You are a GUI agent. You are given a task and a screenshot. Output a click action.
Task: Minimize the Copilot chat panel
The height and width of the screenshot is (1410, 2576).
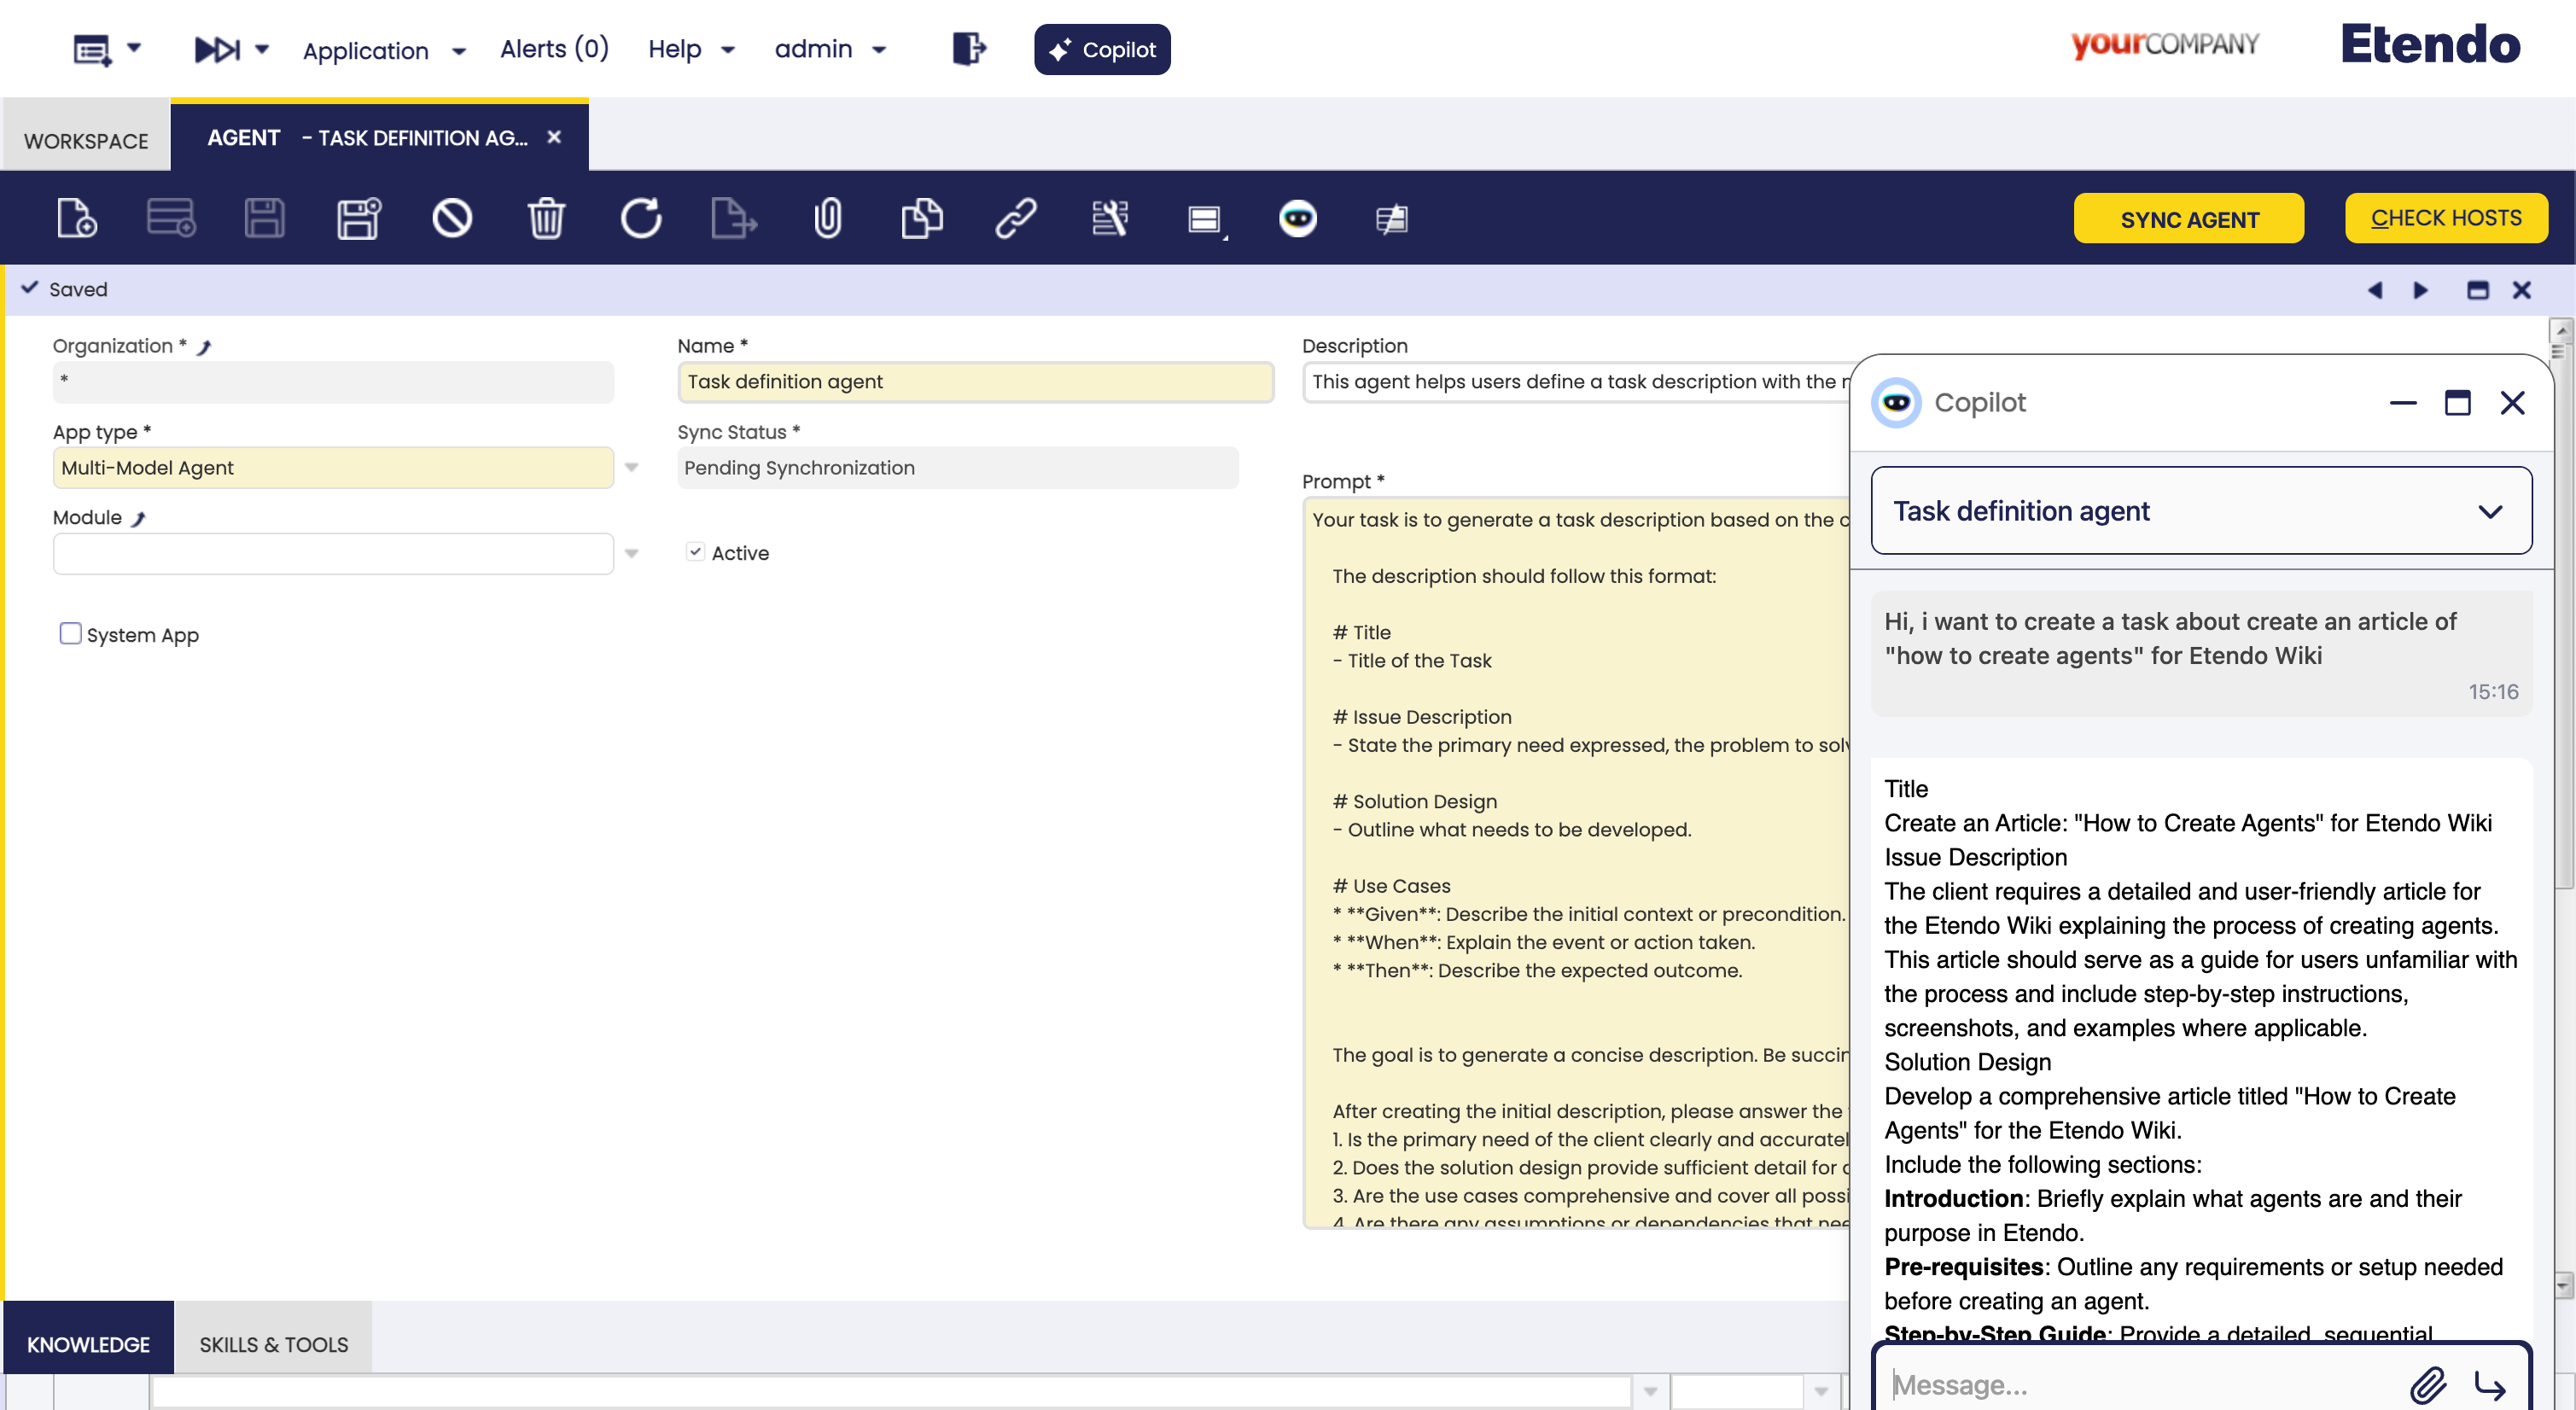(2402, 403)
